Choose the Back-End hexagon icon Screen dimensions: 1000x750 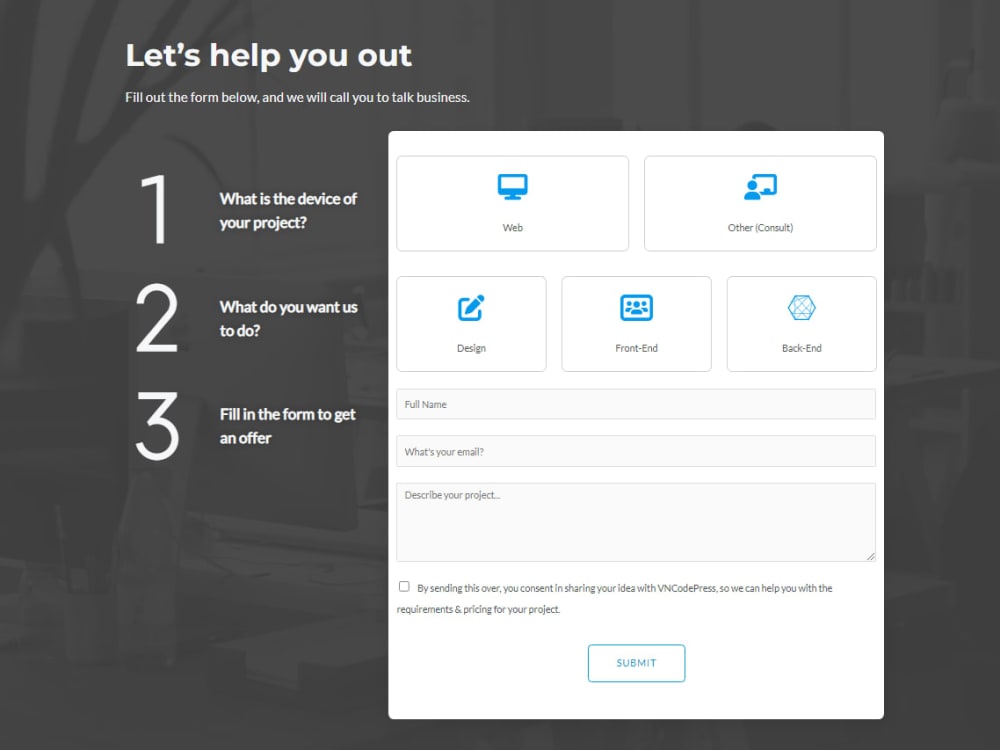[x=802, y=307]
